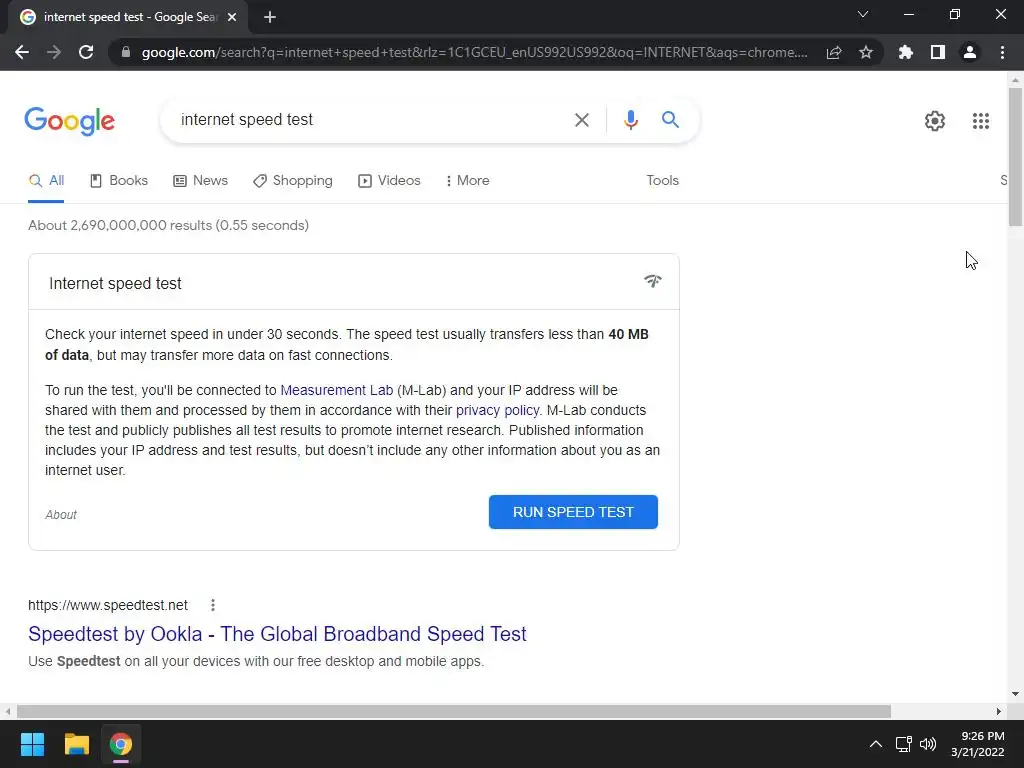Image resolution: width=1024 pixels, height=768 pixels.
Task: Toggle the Chrome side panel
Action: 938,52
